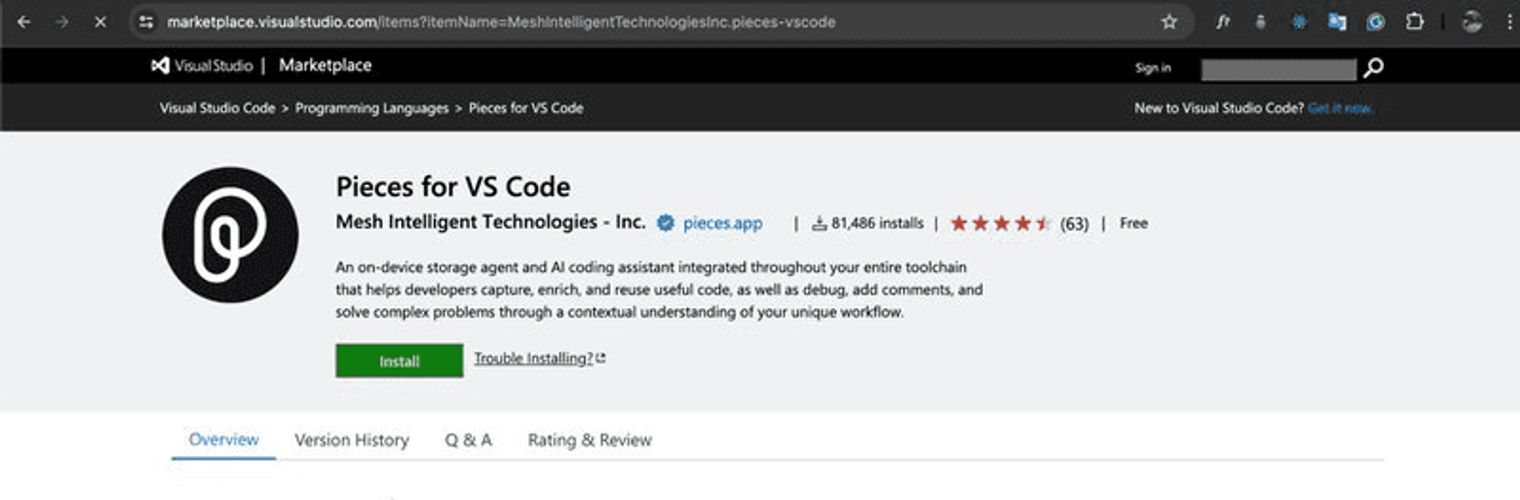The image size is (1520, 500).
Task: Click 'Get it now' link
Action: (x=1340, y=108)
